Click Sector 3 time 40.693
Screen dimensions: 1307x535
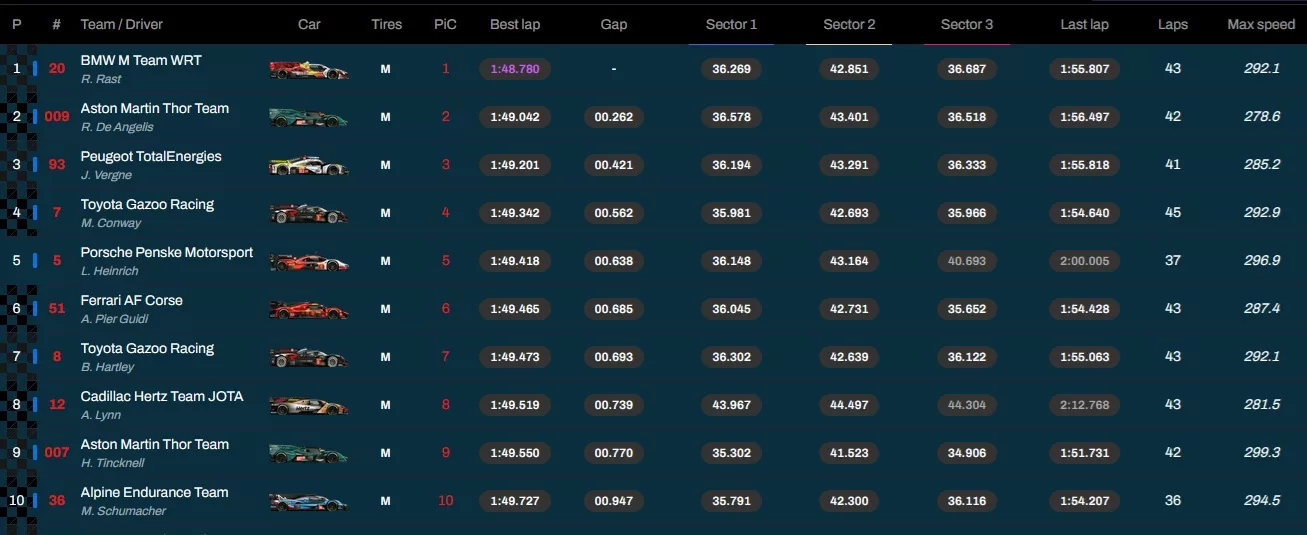coord(967,261)
